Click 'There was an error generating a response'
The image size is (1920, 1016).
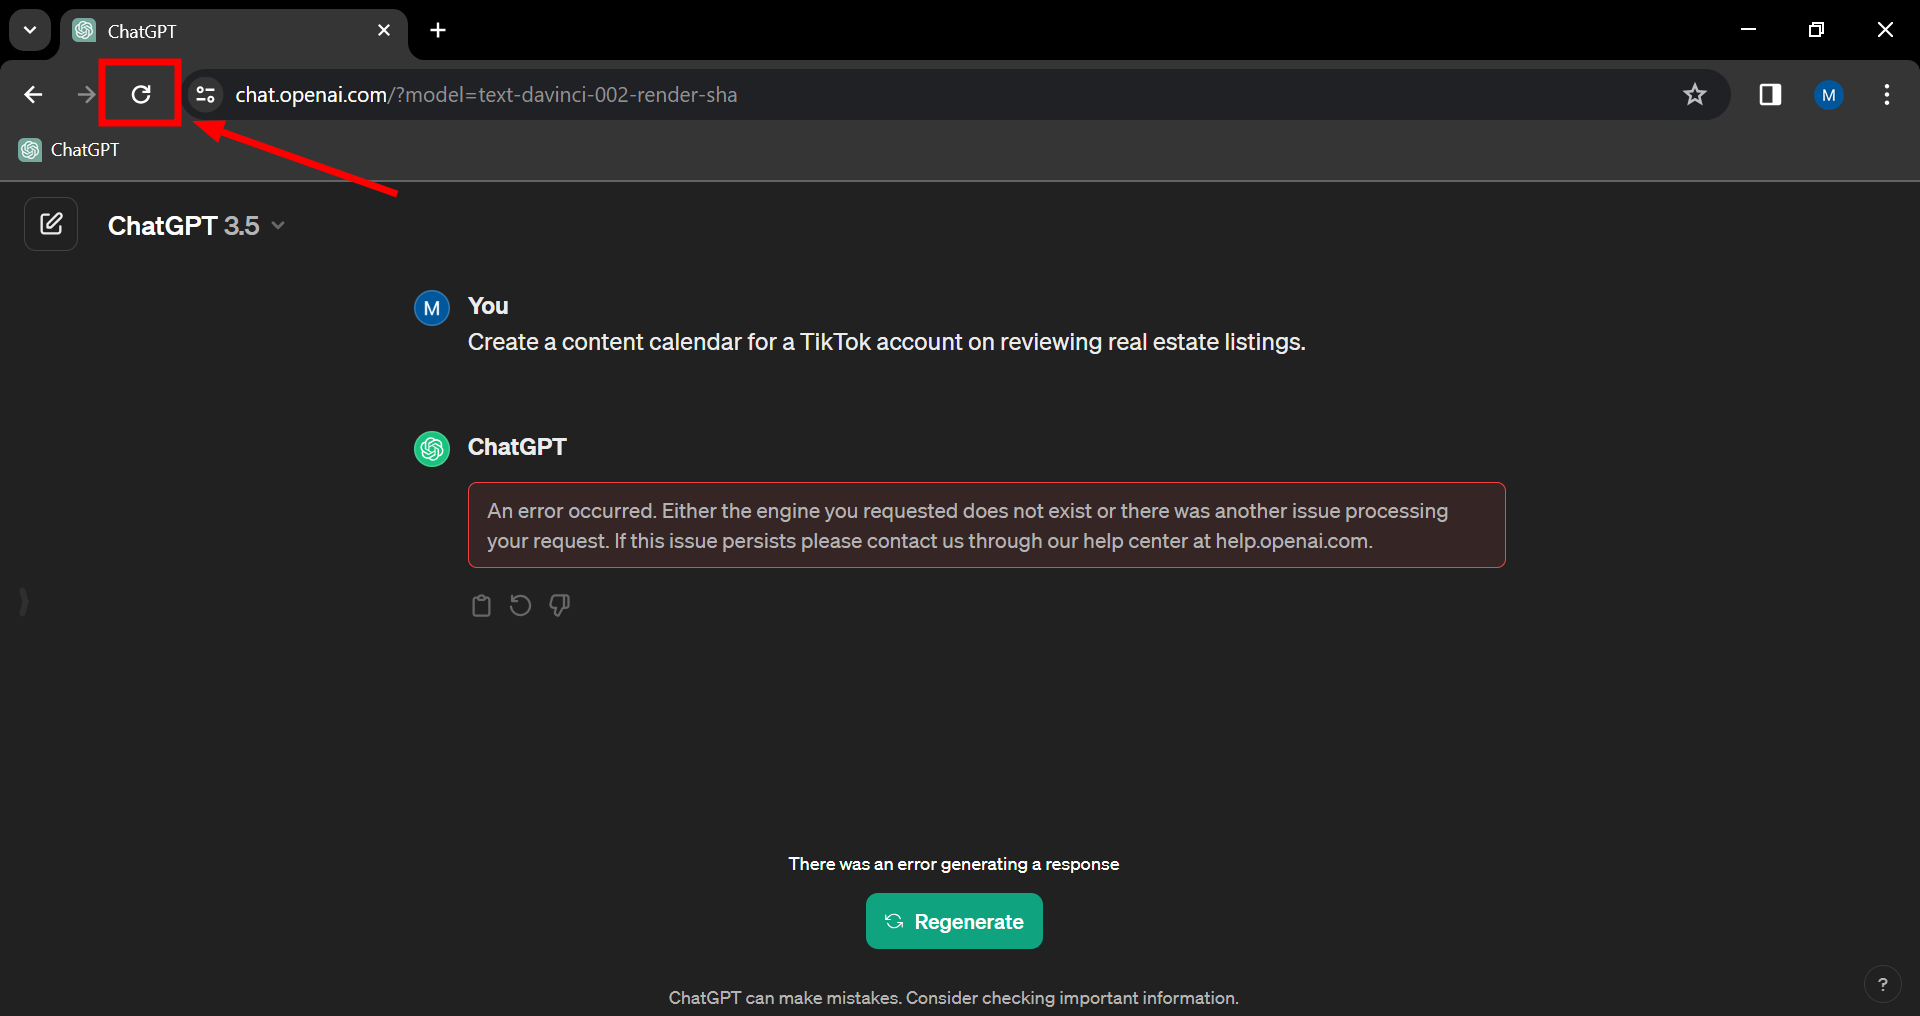(954, 864)
